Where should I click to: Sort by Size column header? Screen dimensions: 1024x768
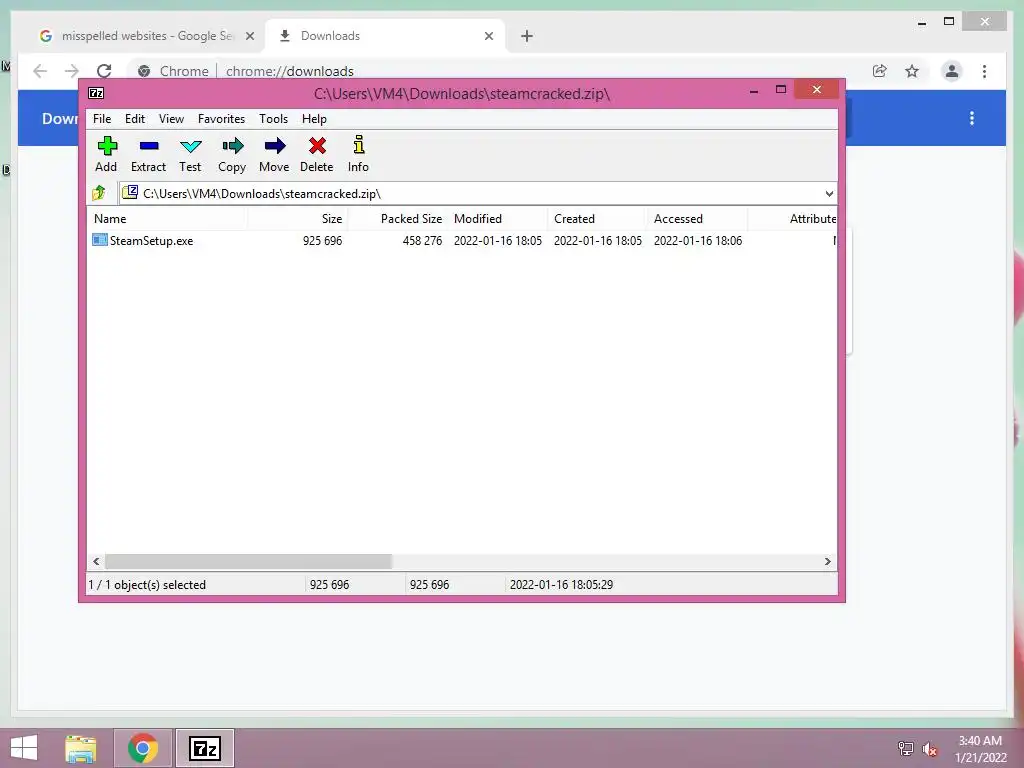click(297, 219)
